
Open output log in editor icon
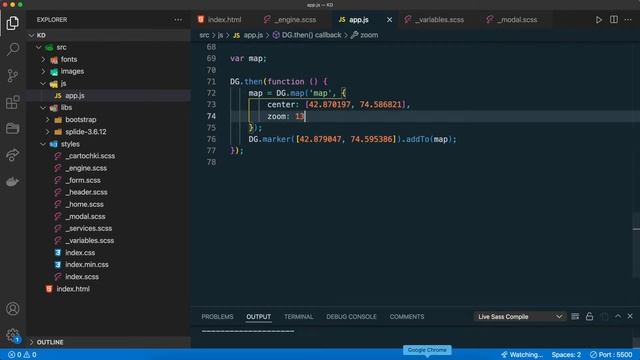(x=604, y=316)
